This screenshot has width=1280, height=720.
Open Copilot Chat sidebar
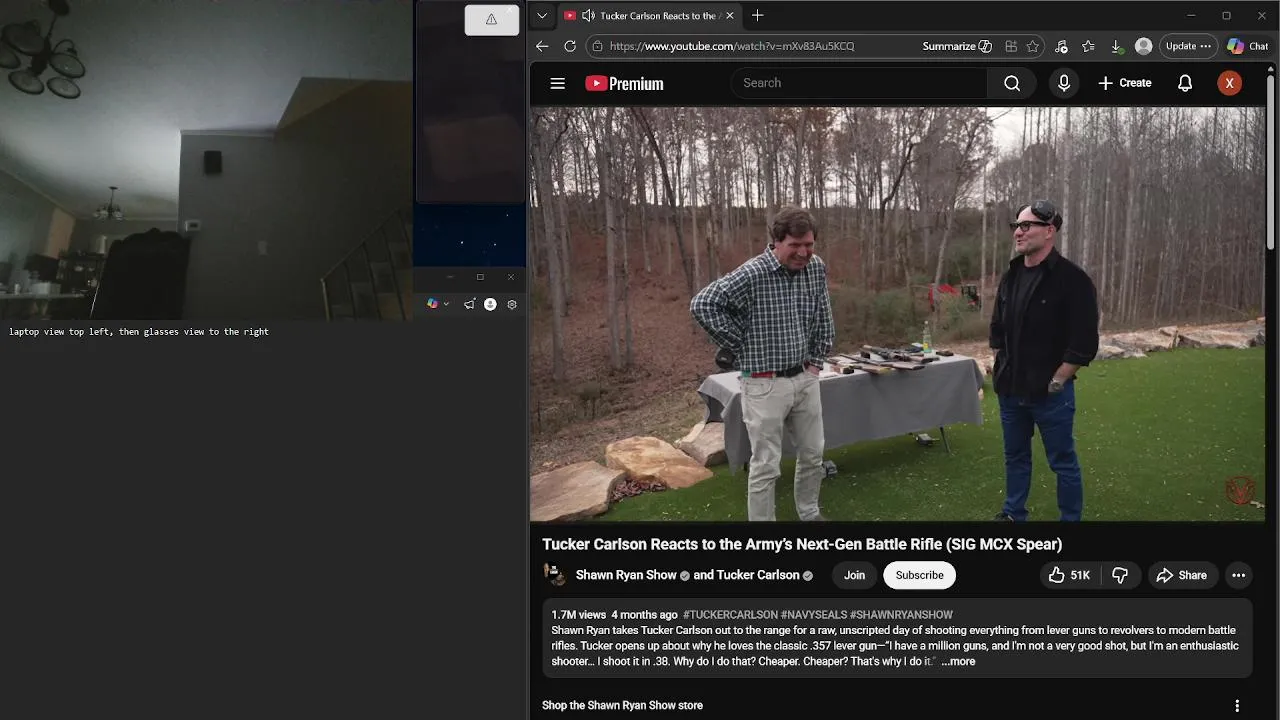(x=1248, y=46)
